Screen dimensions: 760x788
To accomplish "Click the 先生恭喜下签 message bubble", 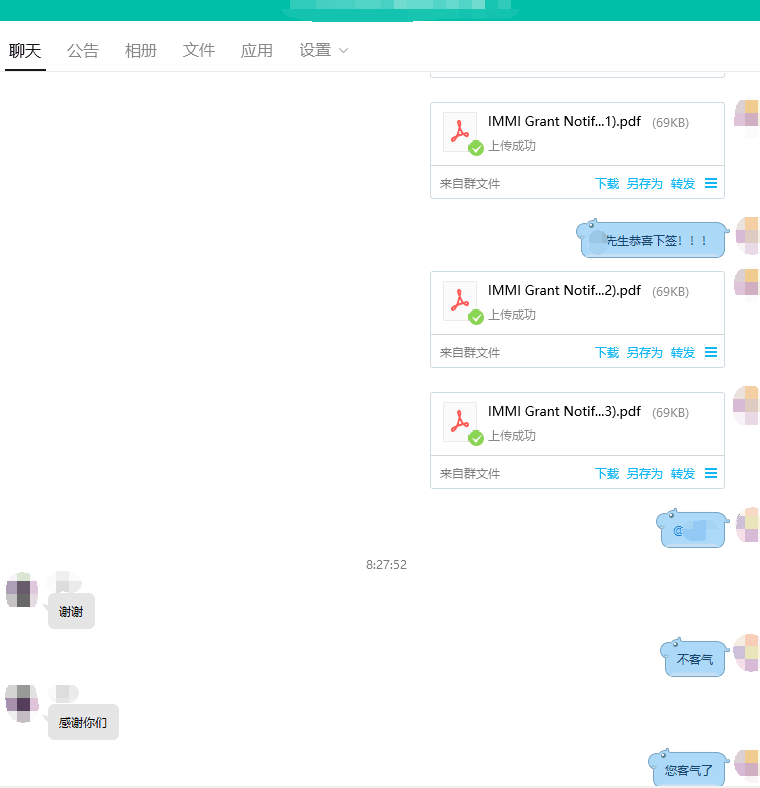I will pyautogui.click(x=654, y=241).
